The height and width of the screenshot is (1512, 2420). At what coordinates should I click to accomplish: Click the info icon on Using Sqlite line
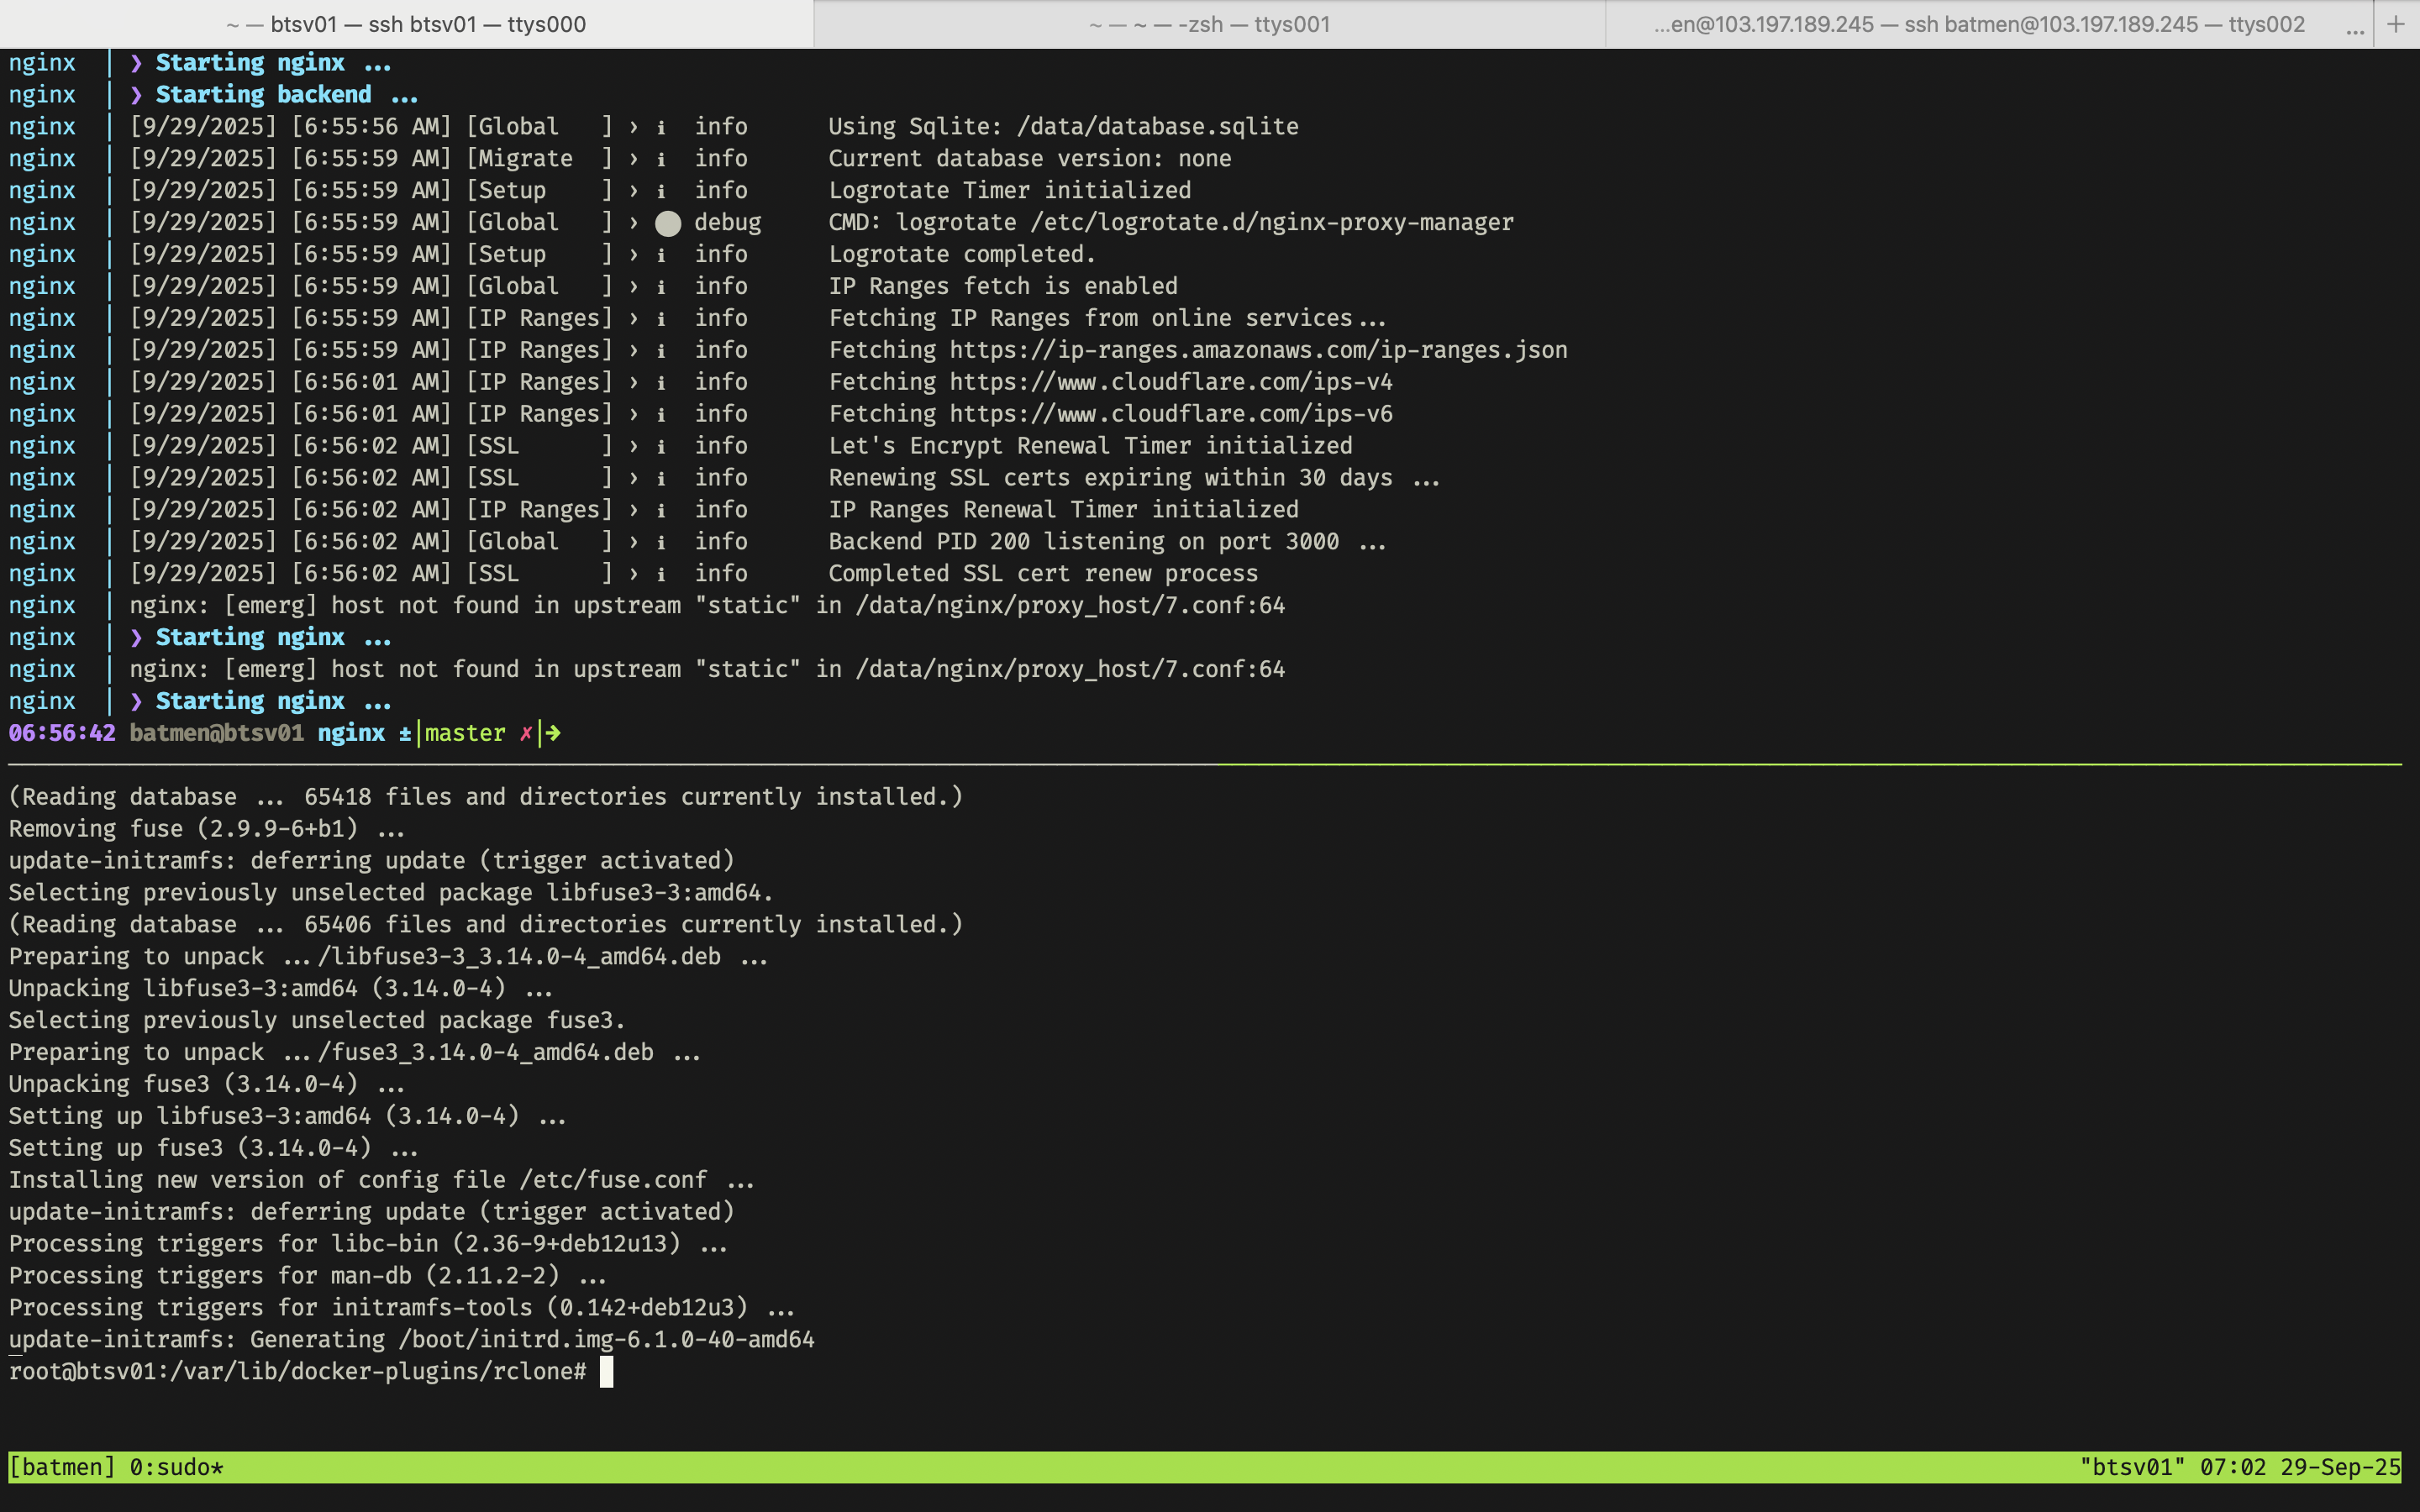pyautogui.click(x=661, y=128)
